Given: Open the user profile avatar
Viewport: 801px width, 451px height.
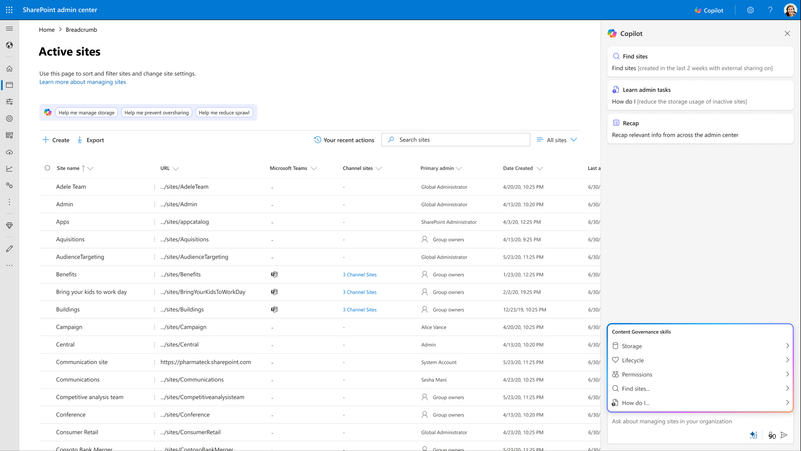Looking at the screenshot, I should [790, 10].
